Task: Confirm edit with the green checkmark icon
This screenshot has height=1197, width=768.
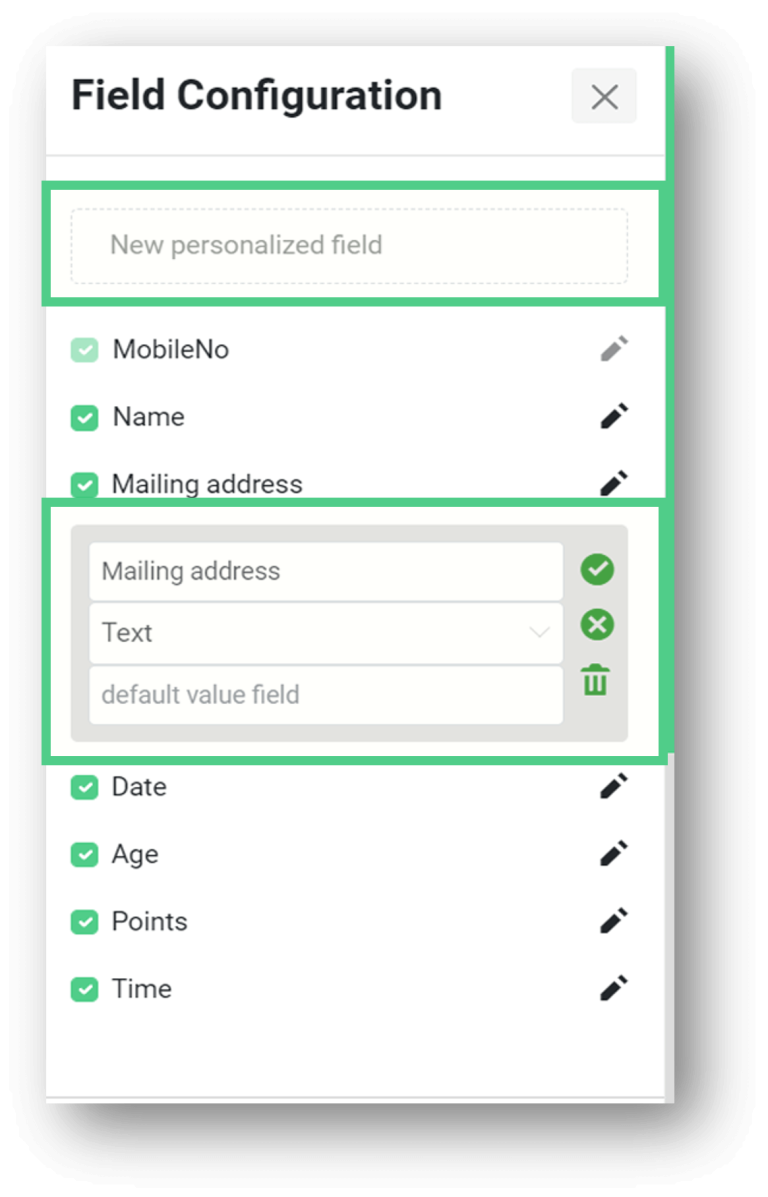Action: point(597,569)
